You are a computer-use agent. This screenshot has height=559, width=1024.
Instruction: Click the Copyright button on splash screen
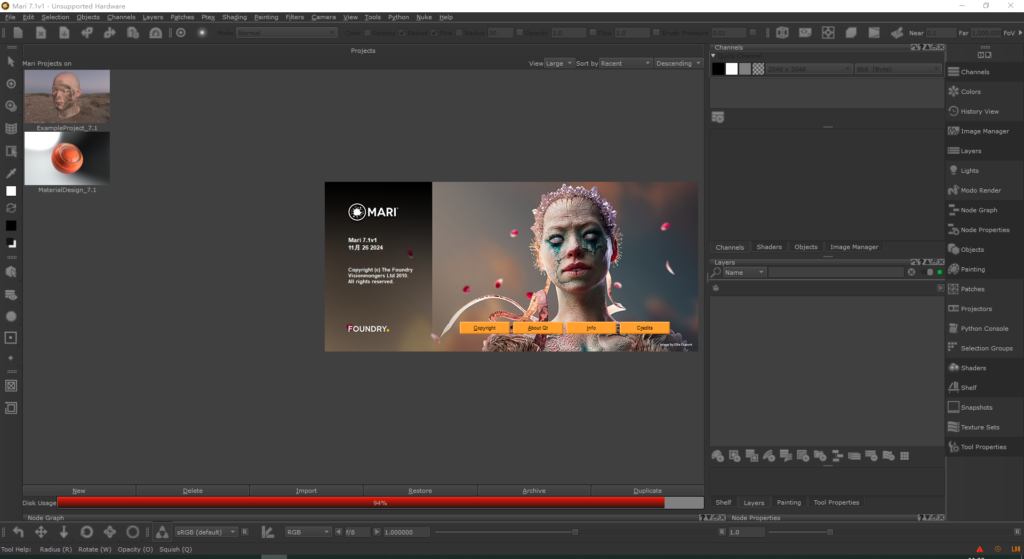[x=485, y=328]
